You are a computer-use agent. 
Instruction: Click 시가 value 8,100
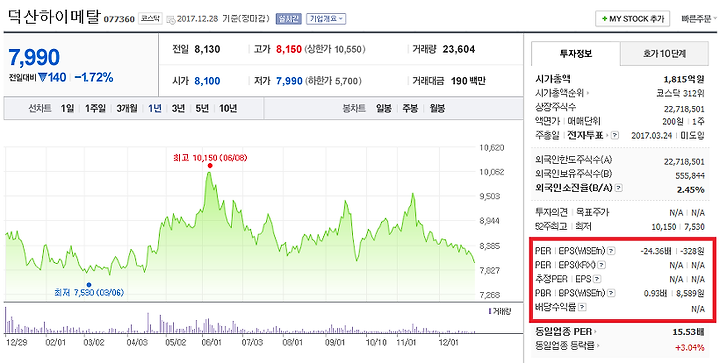[x=208, y=81]
